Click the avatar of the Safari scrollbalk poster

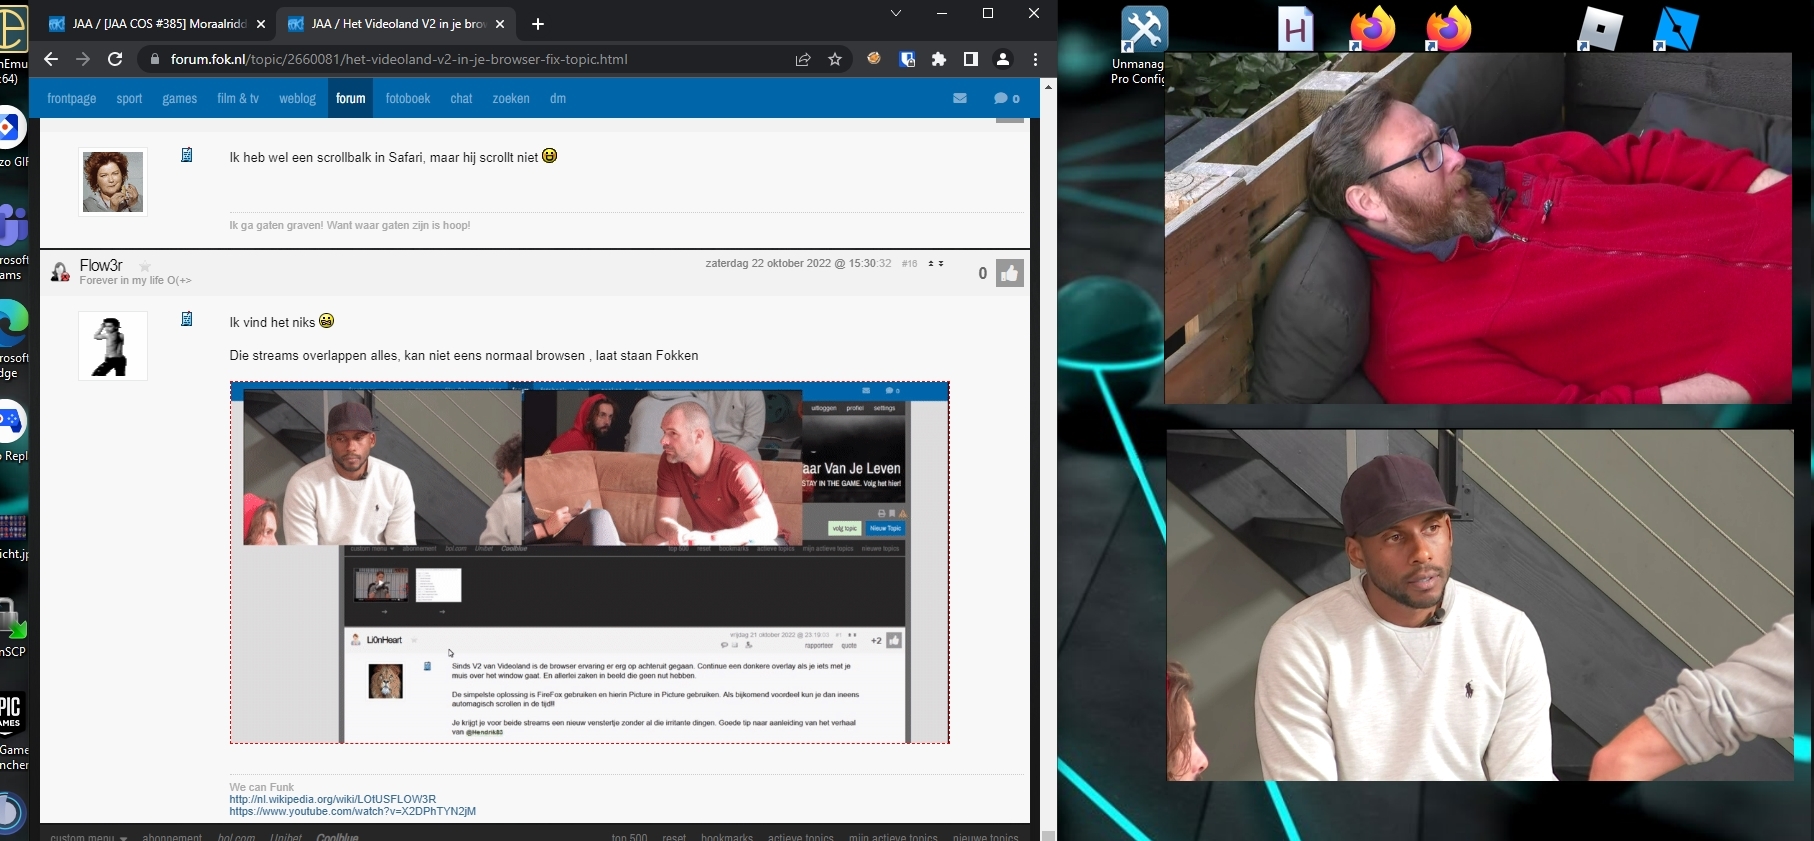click(x=113, y=182)
